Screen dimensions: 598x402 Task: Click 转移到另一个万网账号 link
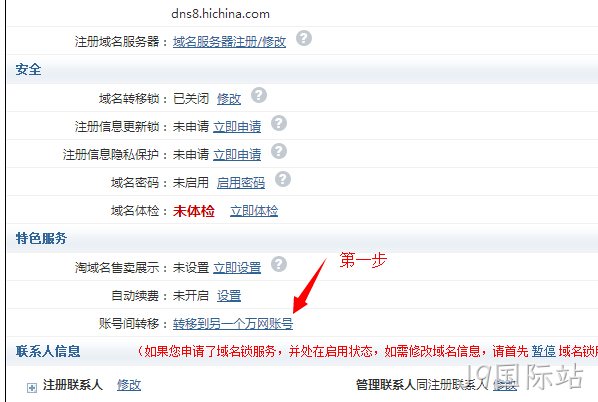[233, 324]
